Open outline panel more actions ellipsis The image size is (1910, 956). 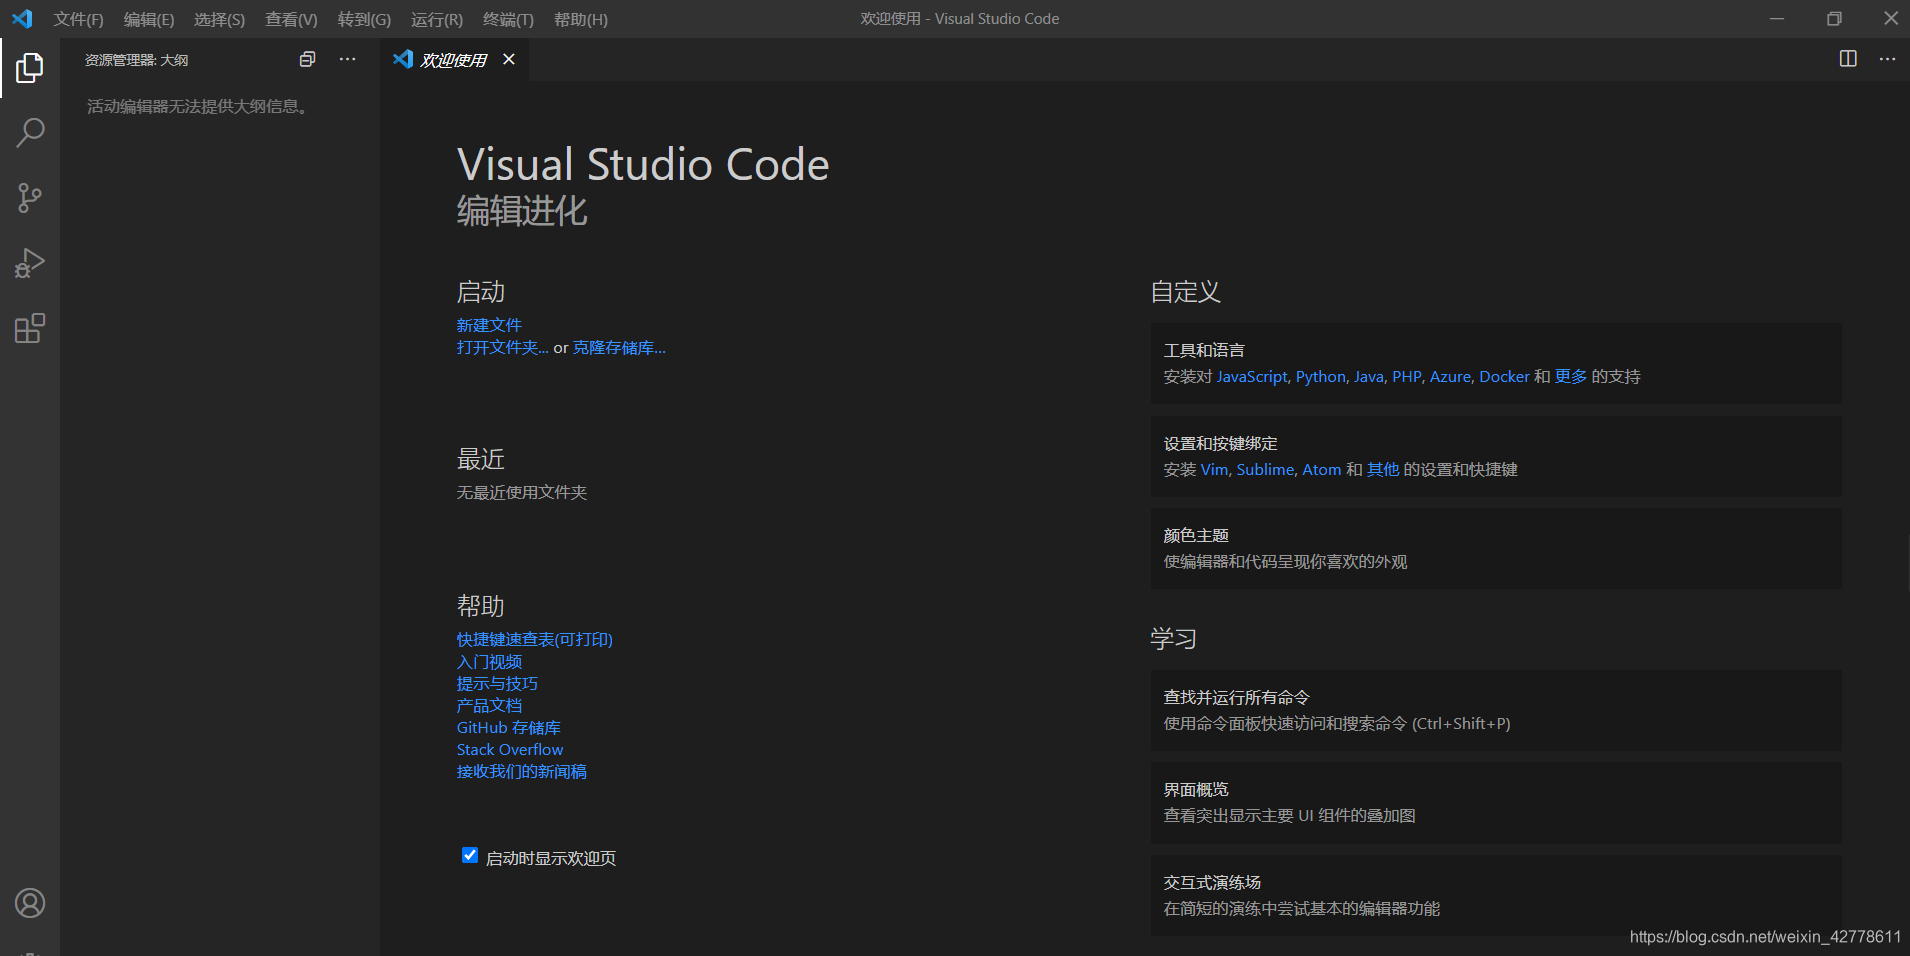click(x=347, y=59)
